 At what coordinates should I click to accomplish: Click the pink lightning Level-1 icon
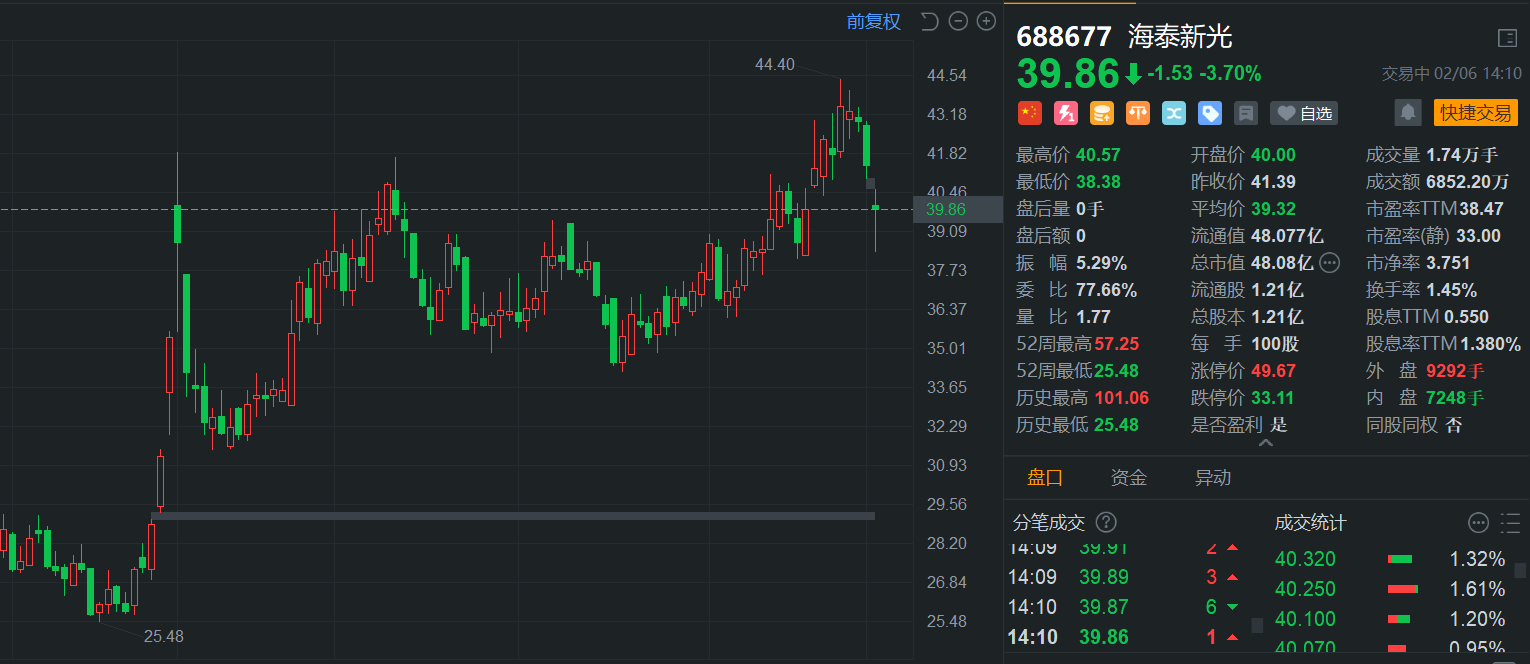pyautogui.click(x=1066, y=113)
